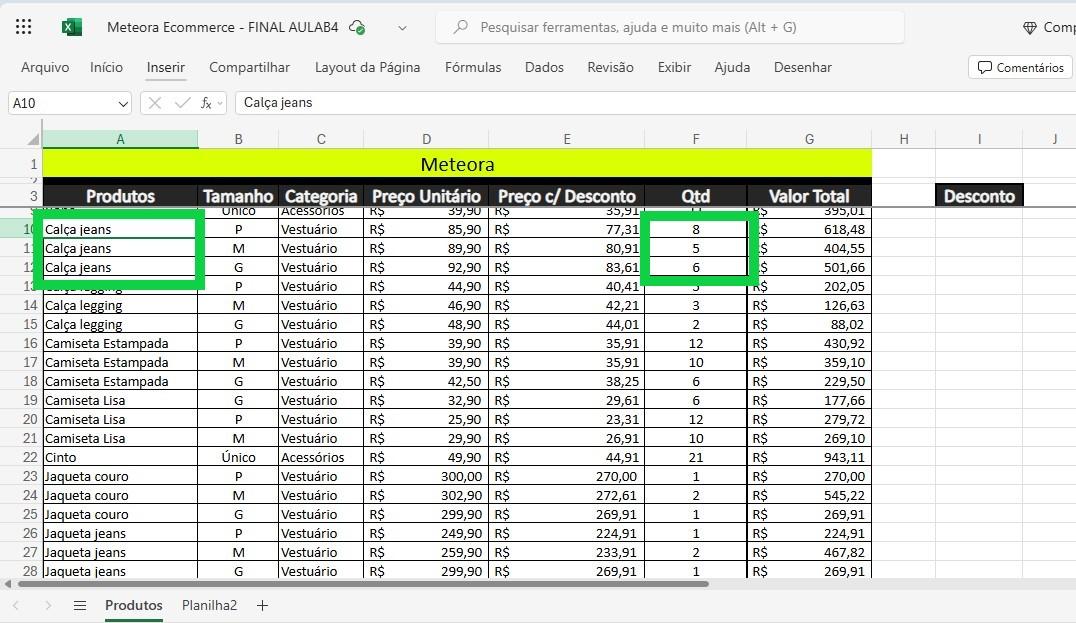Select the Exibir tab
Viewport: 1076px width, 623px height.
point(674,67)
